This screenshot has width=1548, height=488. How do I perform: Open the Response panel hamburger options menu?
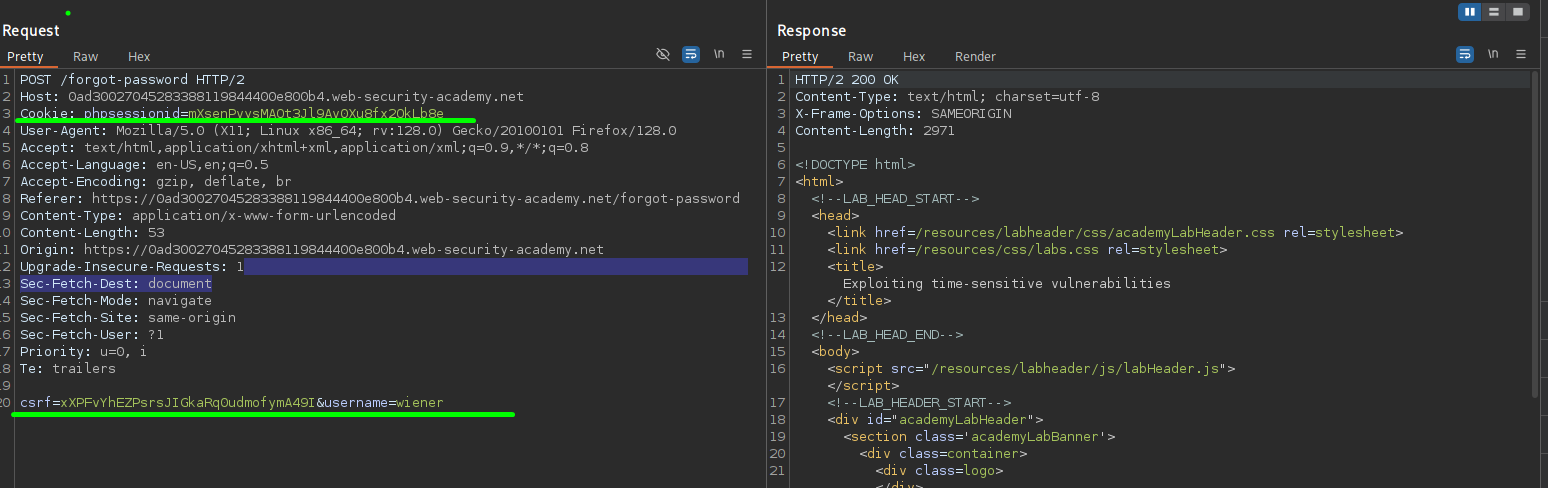coord(1521,54)
